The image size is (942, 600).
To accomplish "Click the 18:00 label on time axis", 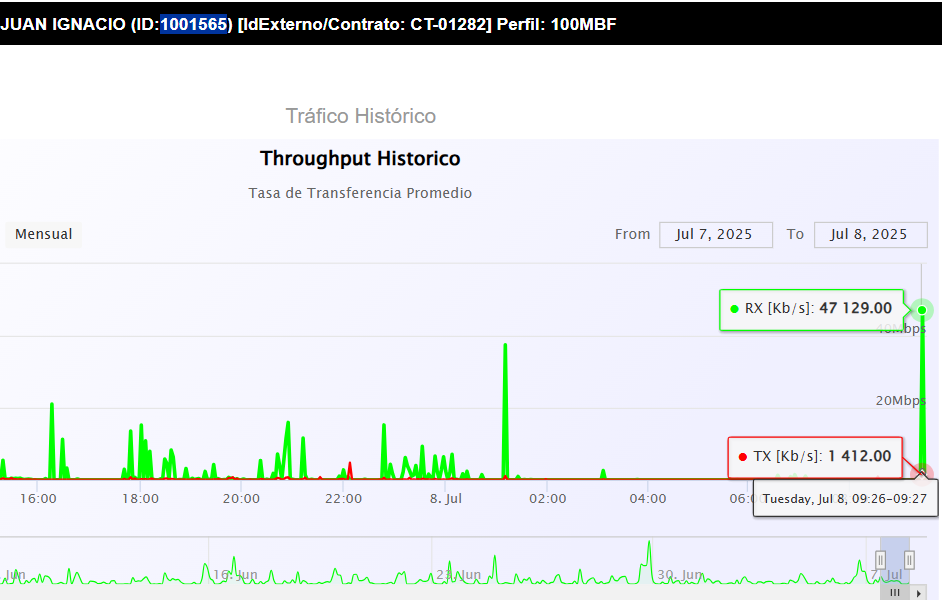I will [139, 498].
